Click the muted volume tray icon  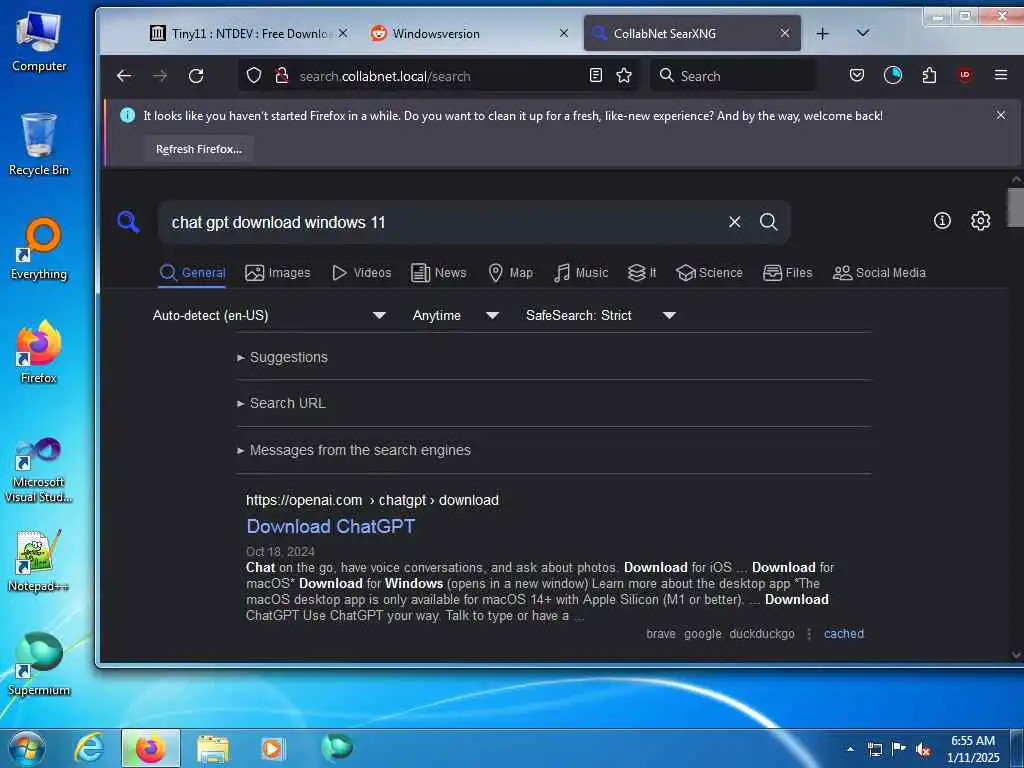pos(923,750)
